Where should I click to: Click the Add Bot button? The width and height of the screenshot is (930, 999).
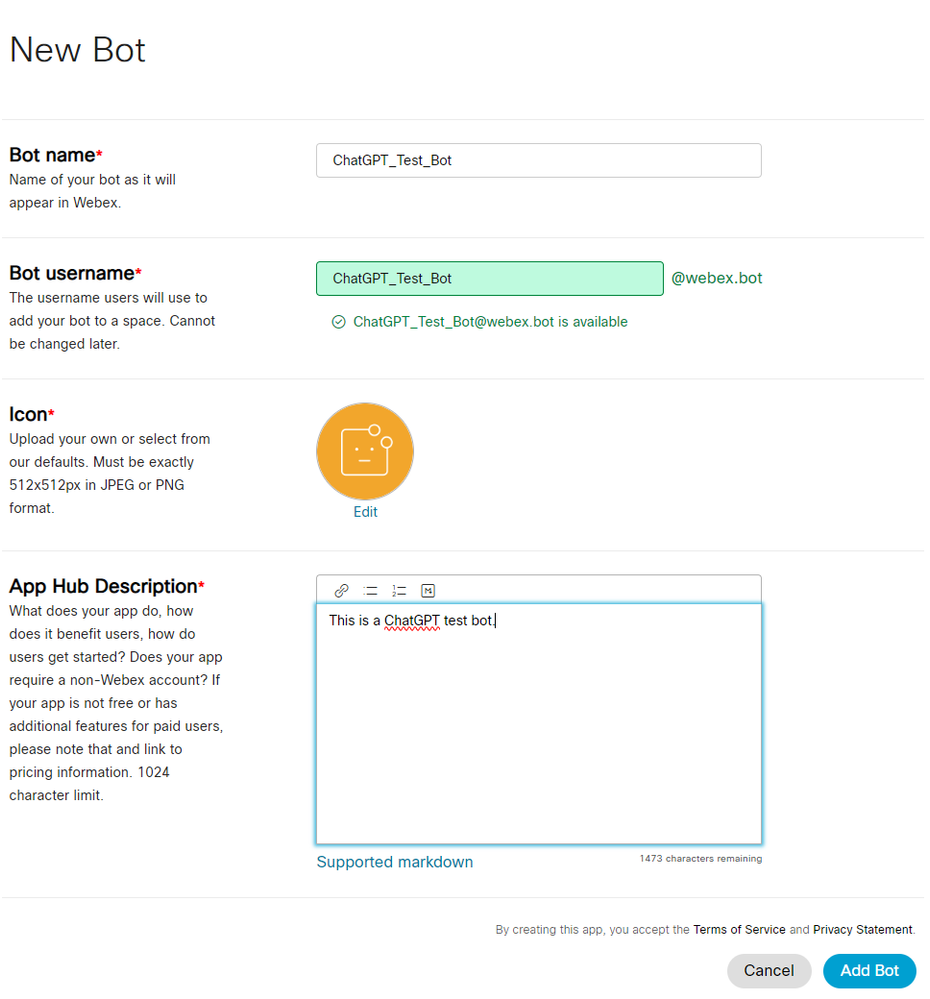869,970
